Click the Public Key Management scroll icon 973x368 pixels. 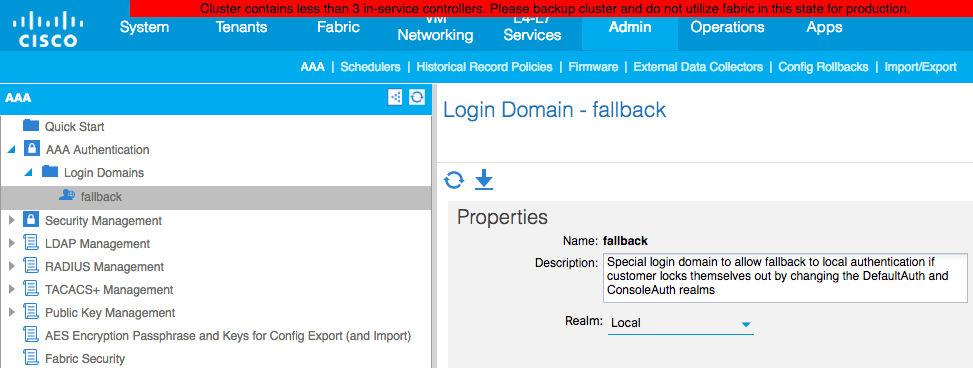tap(30, 312)
